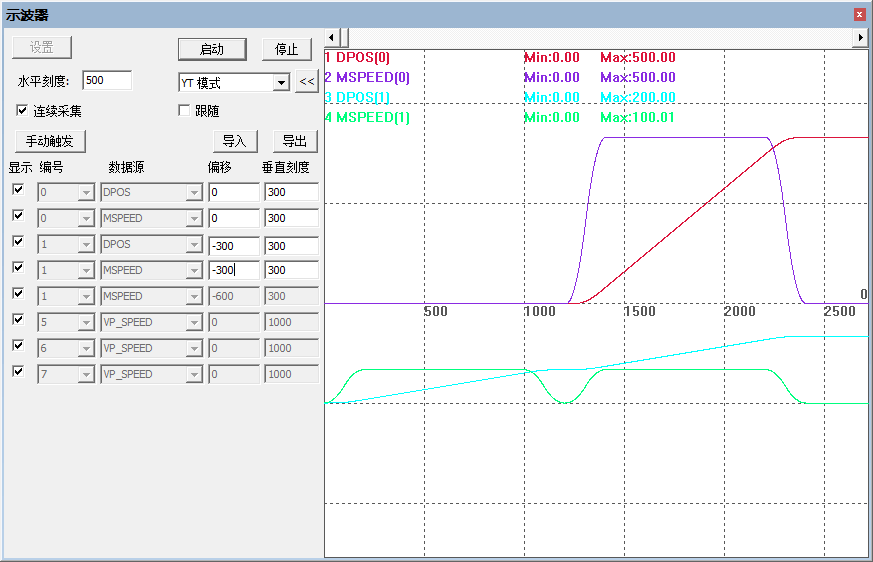Click the << collapse panel button
The width and height of the screenshot is (873, 562).
pyautogui.click(x=307, y=82)
